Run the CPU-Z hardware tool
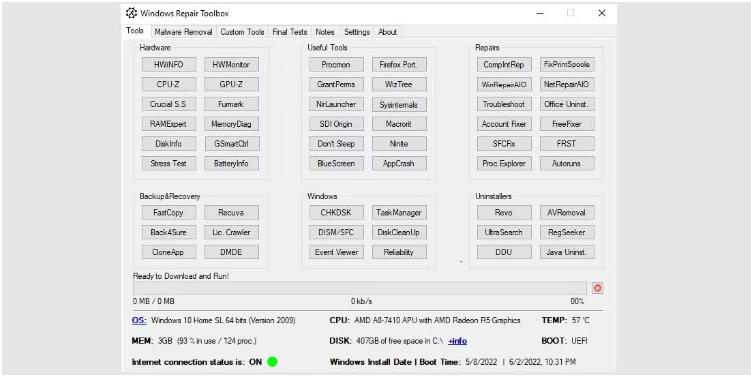Screen dimensions: 751x376 pyautogui.click(x=169, y=84)
